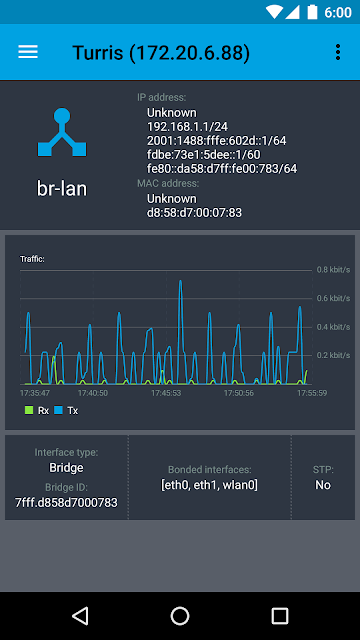
Task: Tap the Android back navigation button
Action: pos(80,616)
